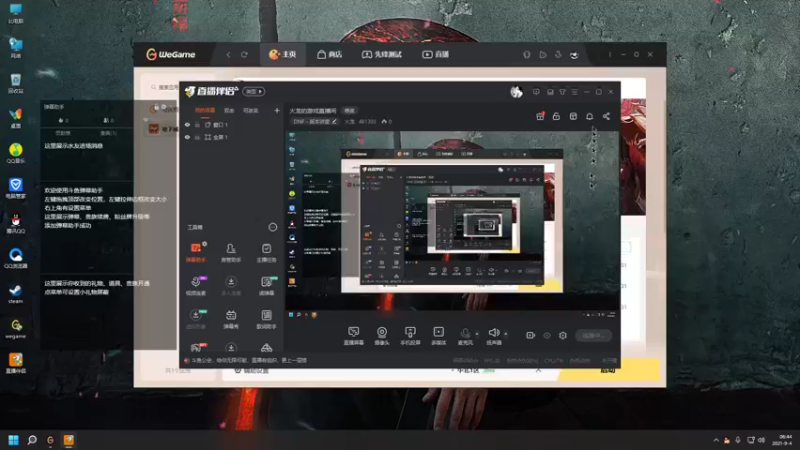Collapse the 工具箱 toolbox circle button
The image size is (800, 450).
(x=273, y=227)
